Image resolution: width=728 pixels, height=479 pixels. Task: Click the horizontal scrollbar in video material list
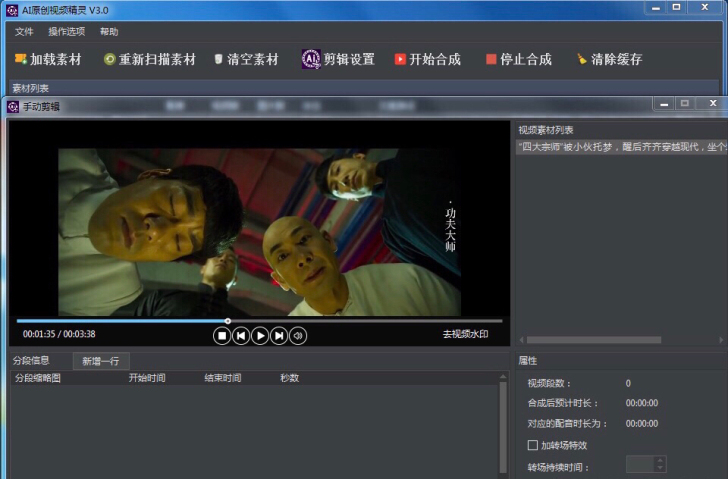coord(594,340)
